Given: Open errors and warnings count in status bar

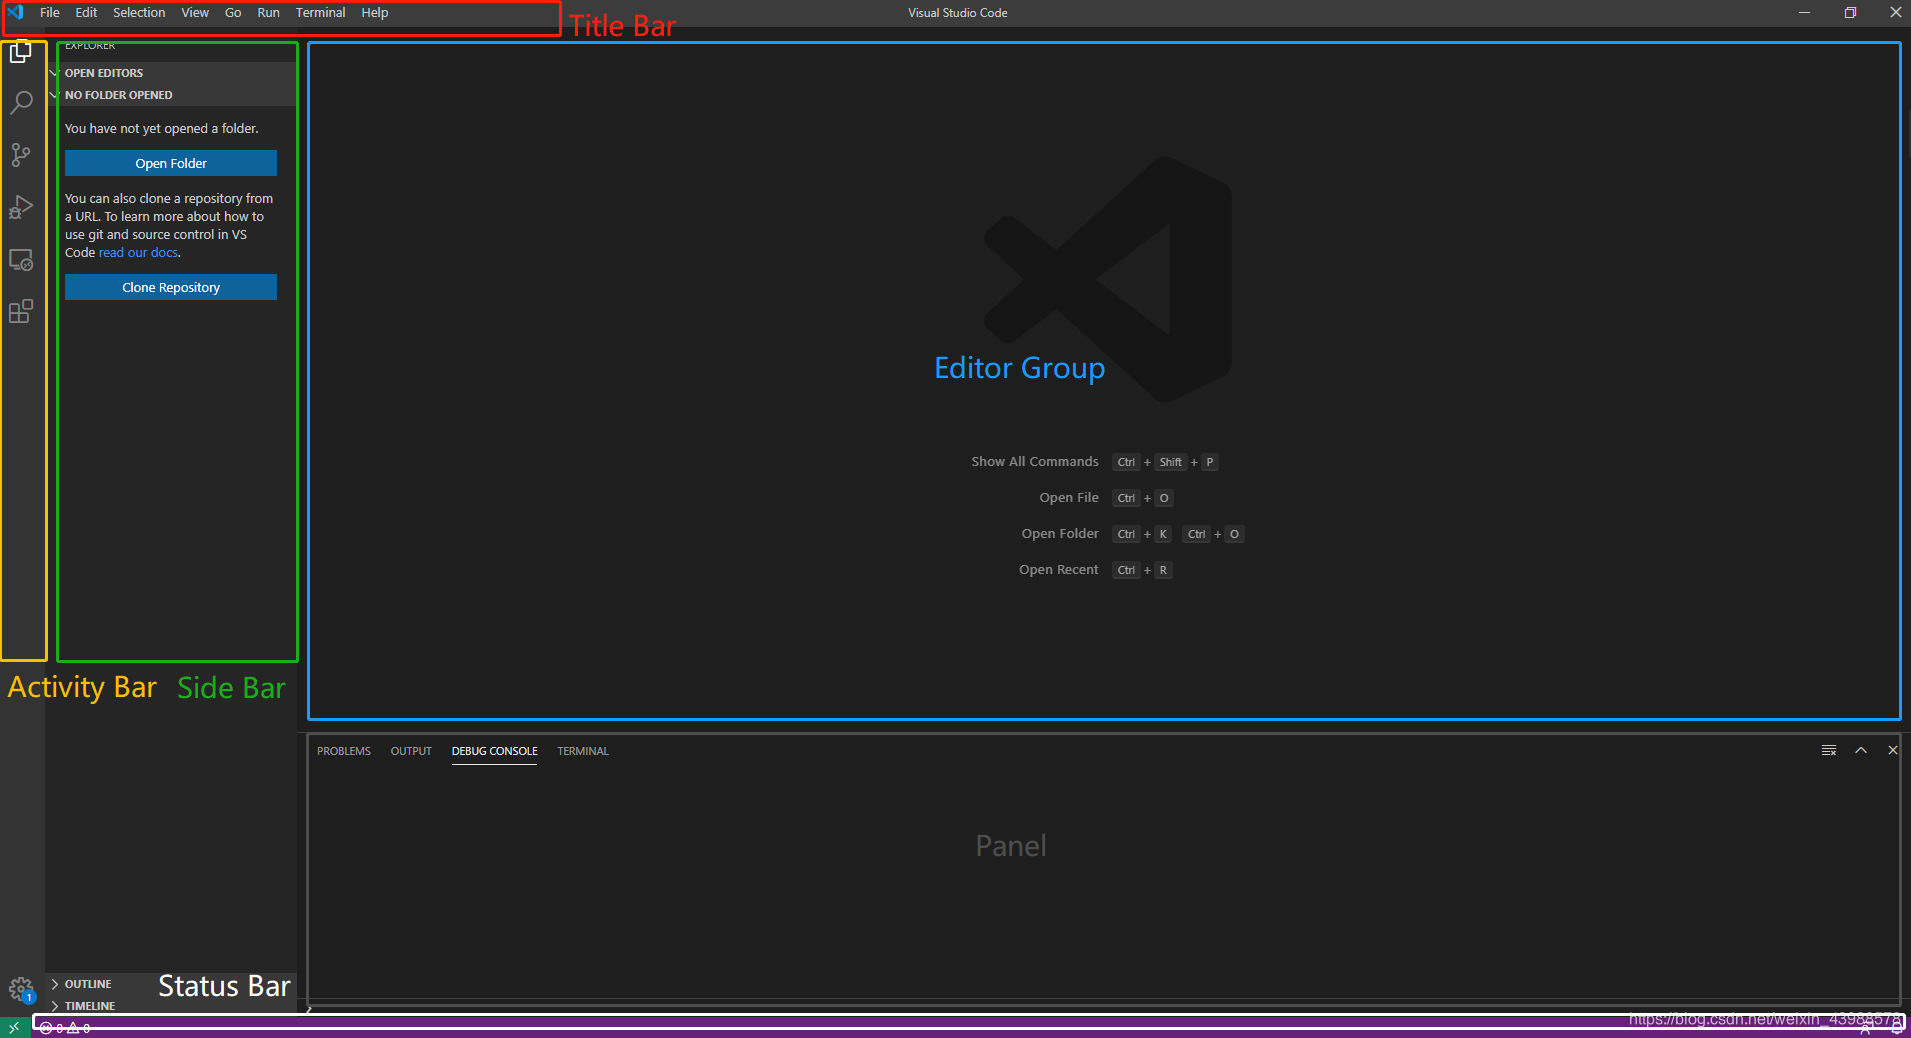Looking at the screenshot, I should pyautogui.click(x=65, y=1028).
